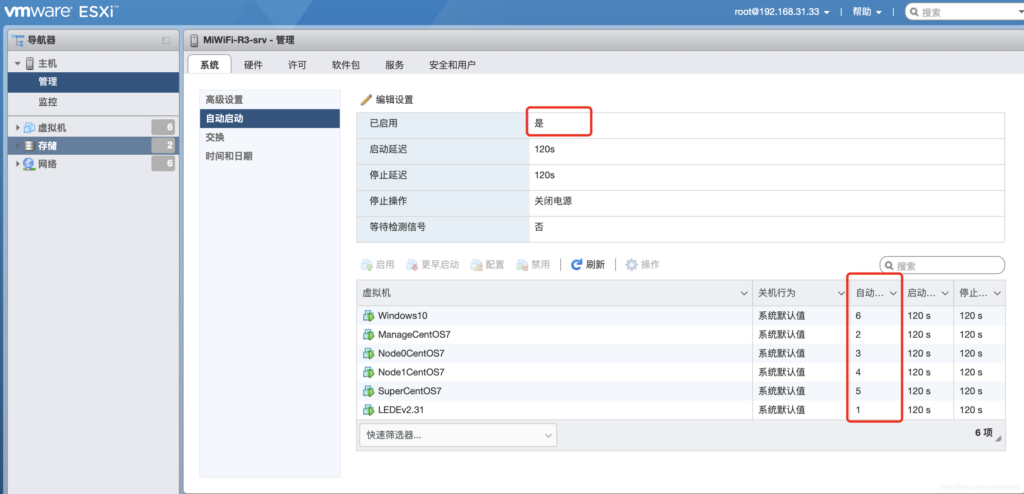Select 高级设置 in the settings list
Viewport: 1024px width, 494px height.
coord(224,100)
